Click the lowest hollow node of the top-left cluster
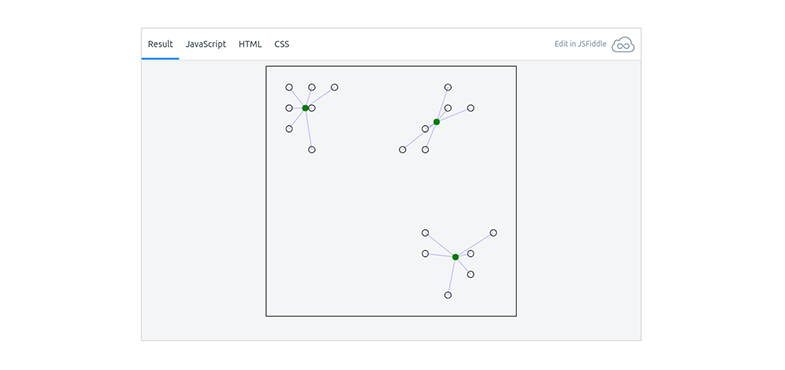This screenshot has height=370, width=785. [312, 150]
